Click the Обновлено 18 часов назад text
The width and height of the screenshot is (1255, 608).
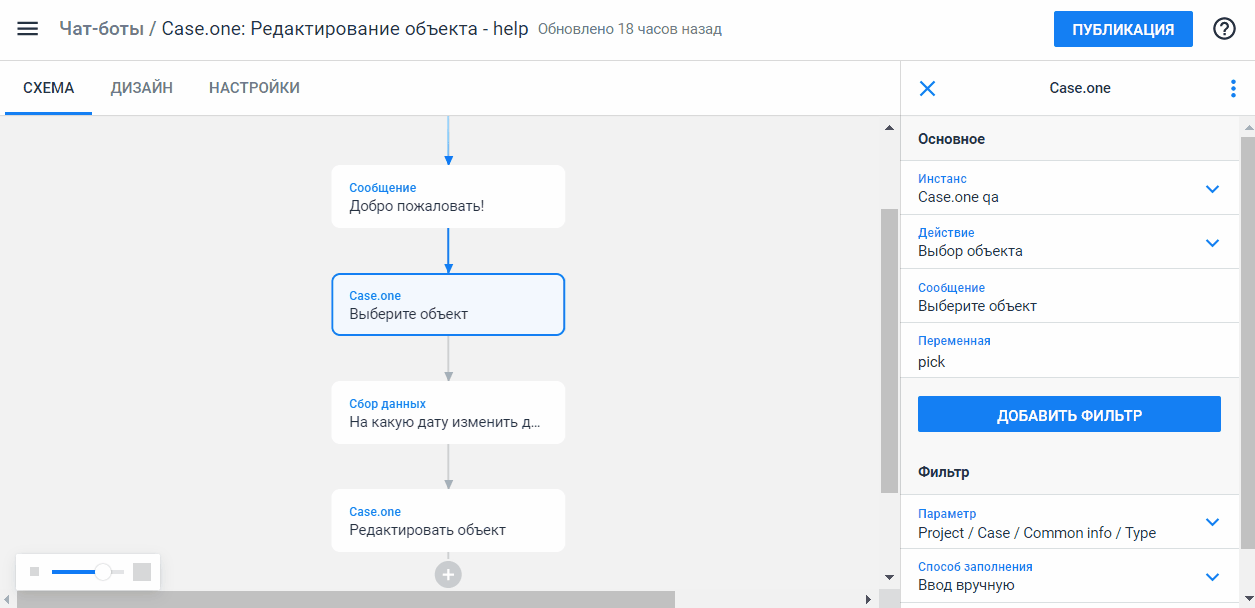[x=630, y=29]
